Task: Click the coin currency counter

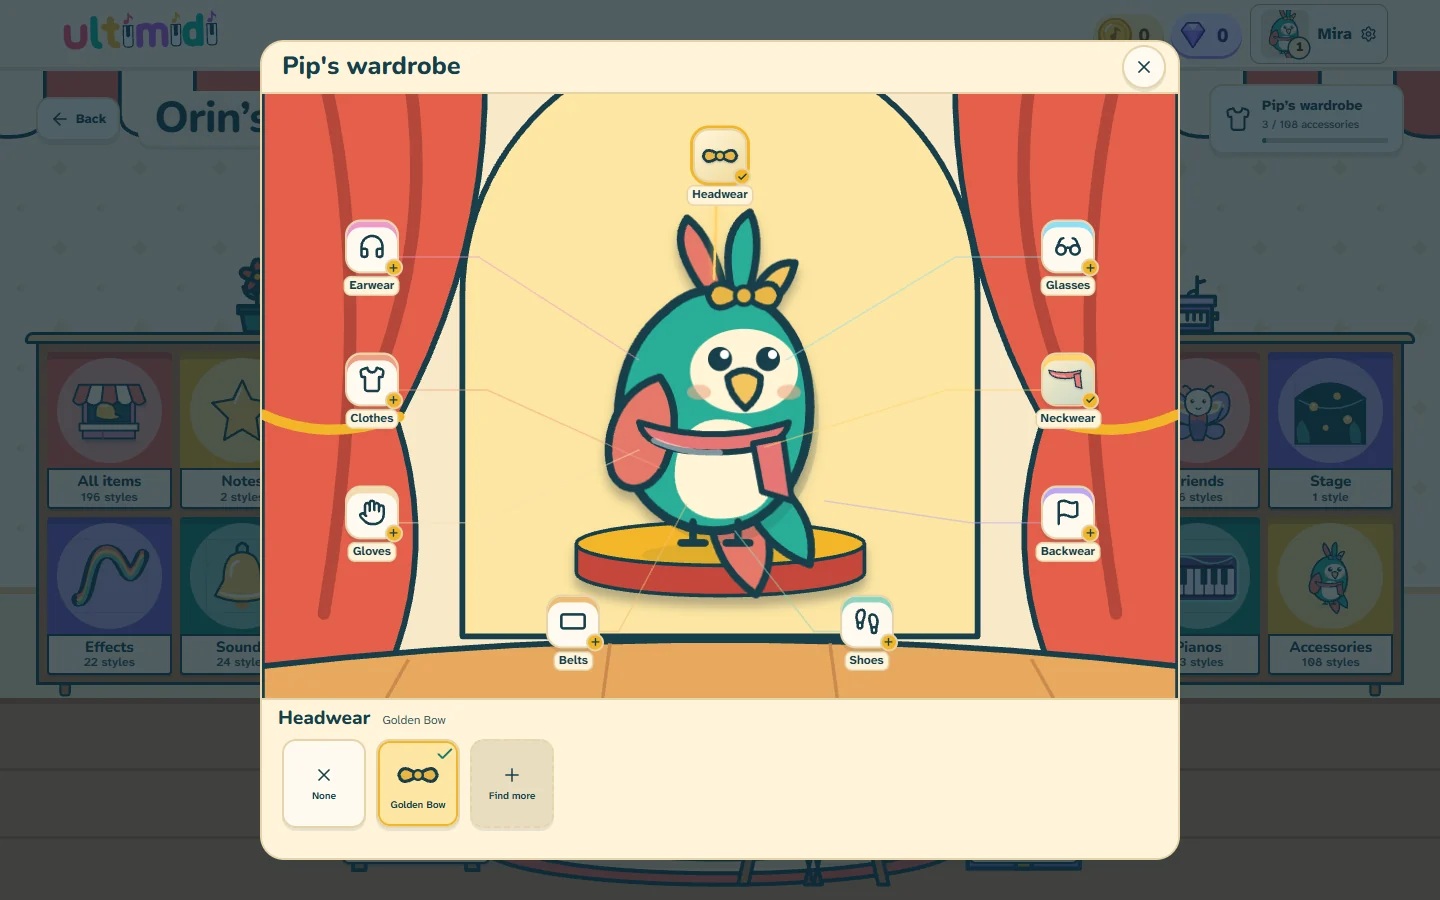Action: coord(1126,36)
